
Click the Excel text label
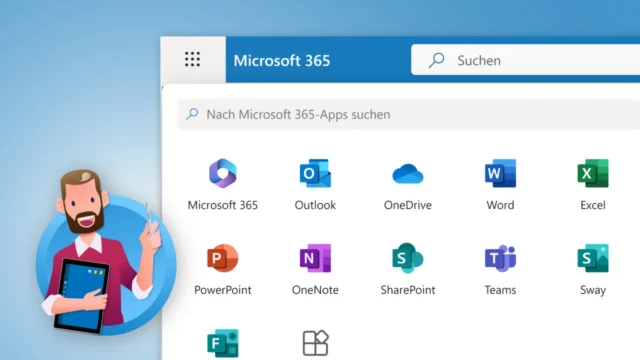click(x=593, y=205)
